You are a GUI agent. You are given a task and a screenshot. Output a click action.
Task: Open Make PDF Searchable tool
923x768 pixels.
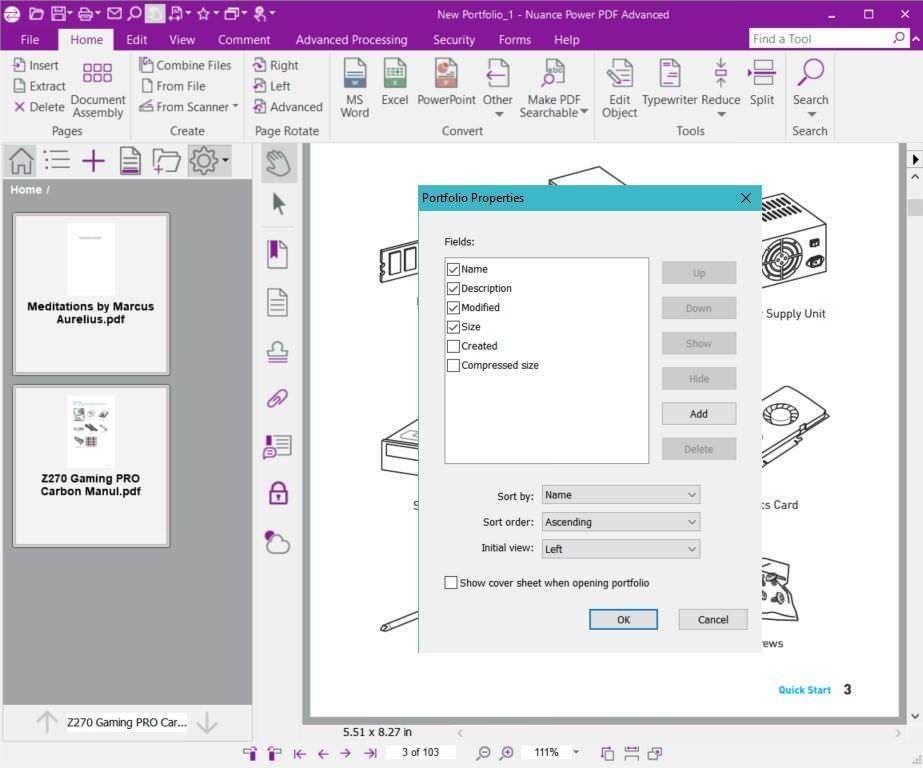pyautogui.click(x=553, y=88)
